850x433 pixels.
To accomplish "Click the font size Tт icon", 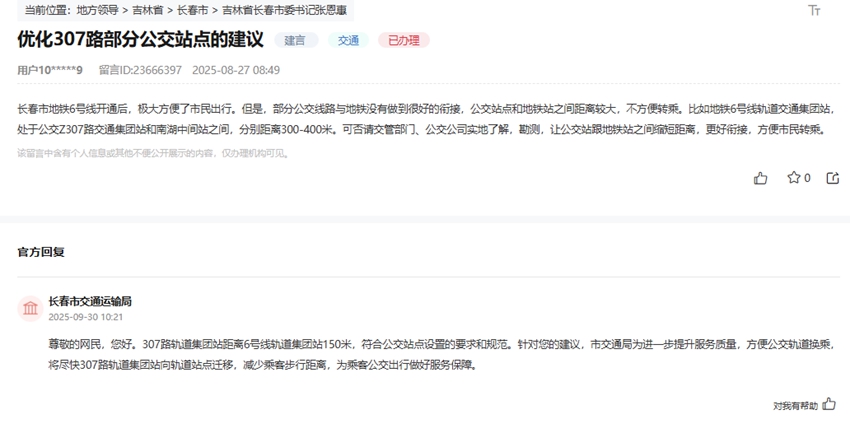I will (x=814, y=11).
